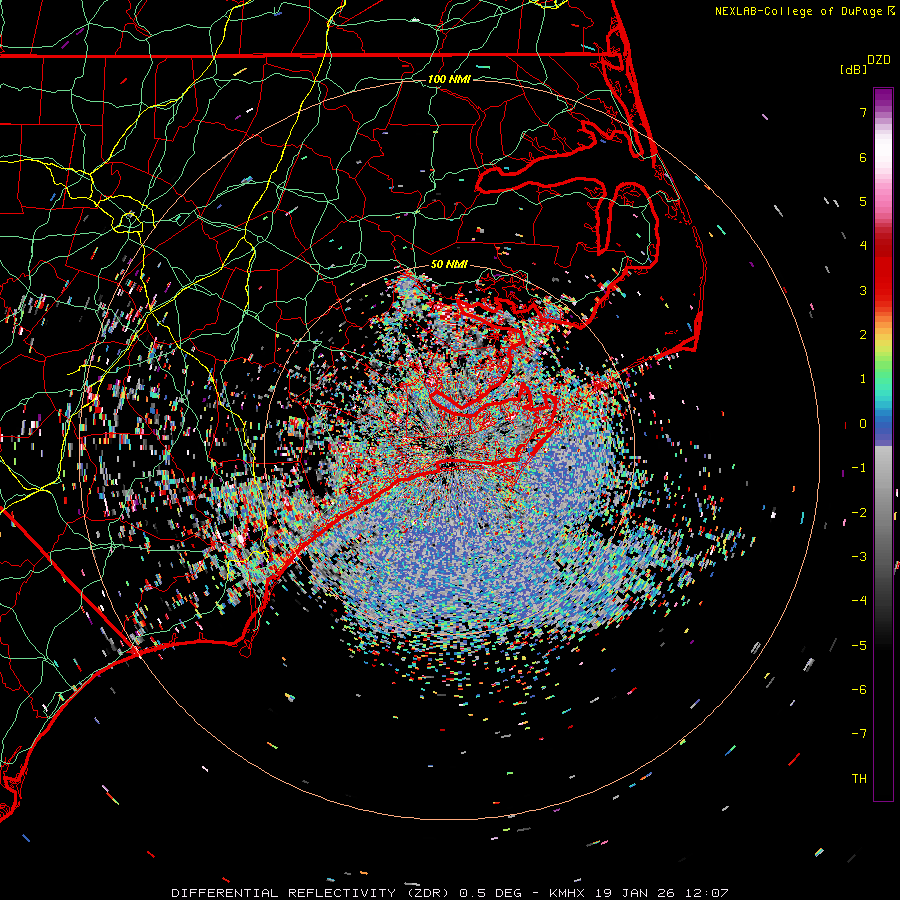The image size is (900, 900).
Task: Click the 4 value on color scale
Action: pyautogui.click(x=863, y=246)
